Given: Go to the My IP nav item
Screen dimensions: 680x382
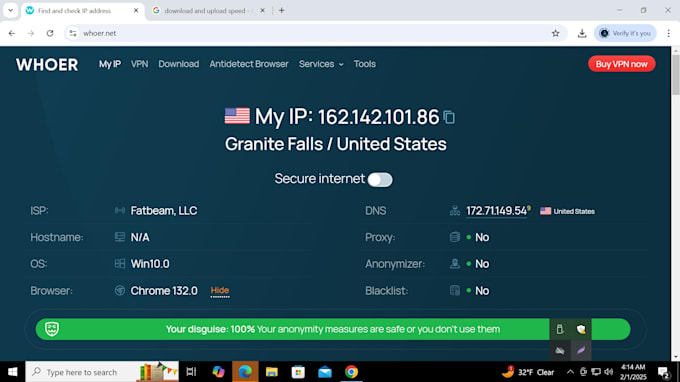Looking at the screenshot, I should click(x=110, y=64).
